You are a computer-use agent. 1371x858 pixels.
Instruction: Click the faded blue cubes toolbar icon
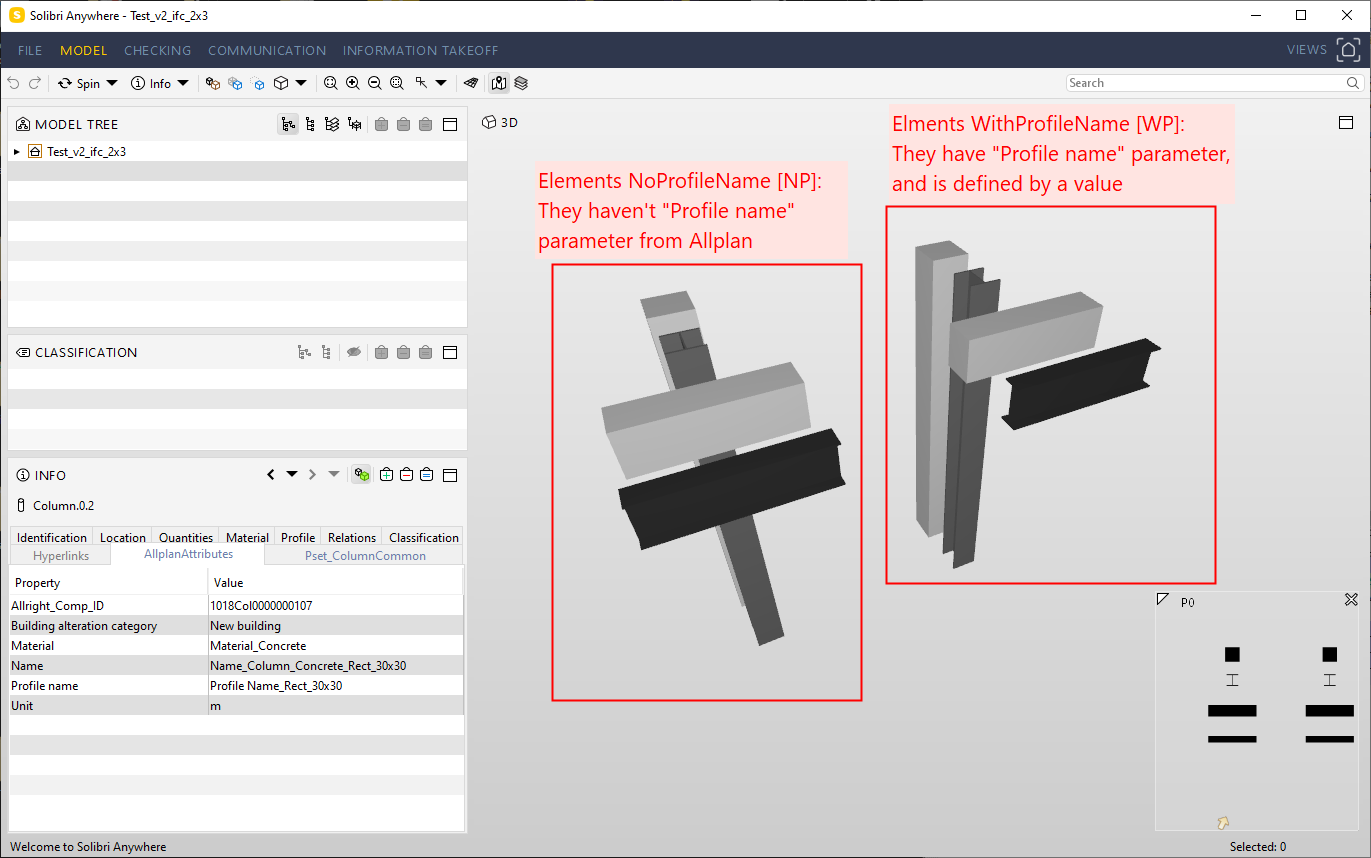click(x=236, y=83)
